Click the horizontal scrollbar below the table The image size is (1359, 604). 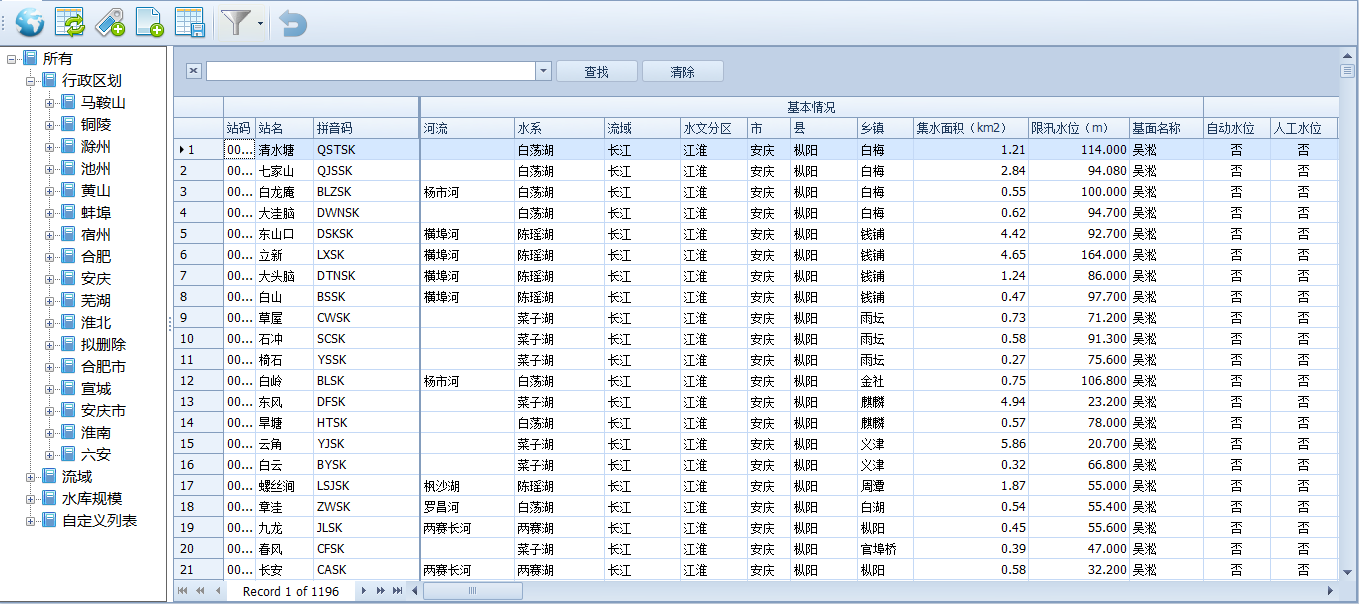pos(472,591)
